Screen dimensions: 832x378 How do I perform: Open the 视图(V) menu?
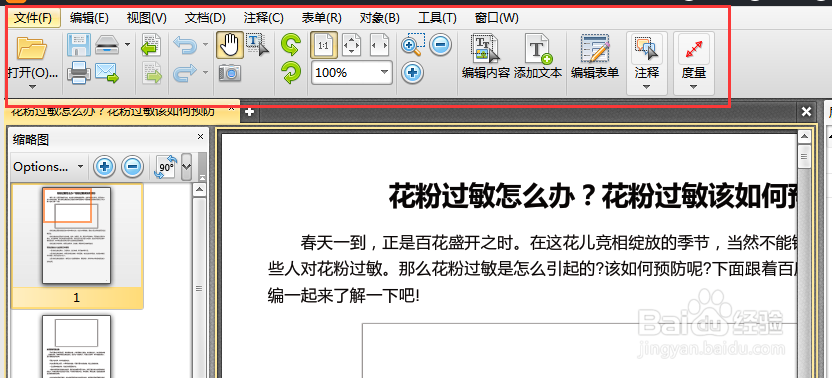[146, 18]
